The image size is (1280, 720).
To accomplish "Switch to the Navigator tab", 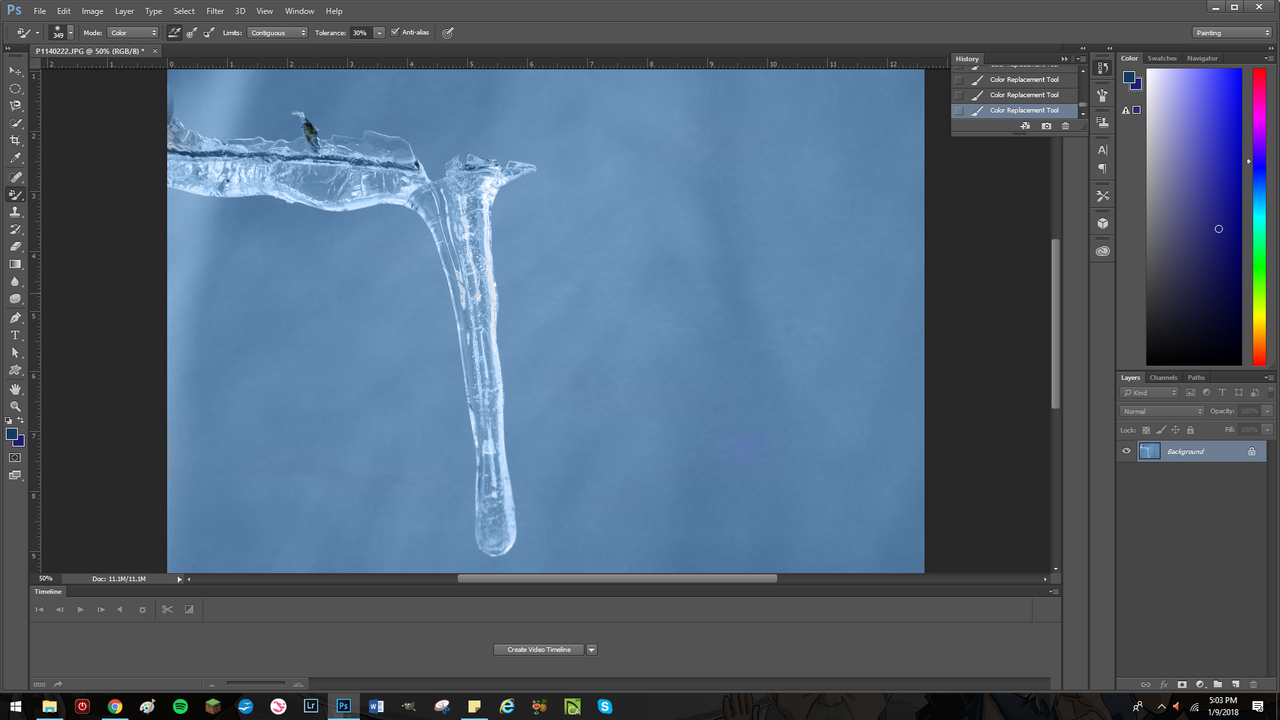I will (1202, 58).
